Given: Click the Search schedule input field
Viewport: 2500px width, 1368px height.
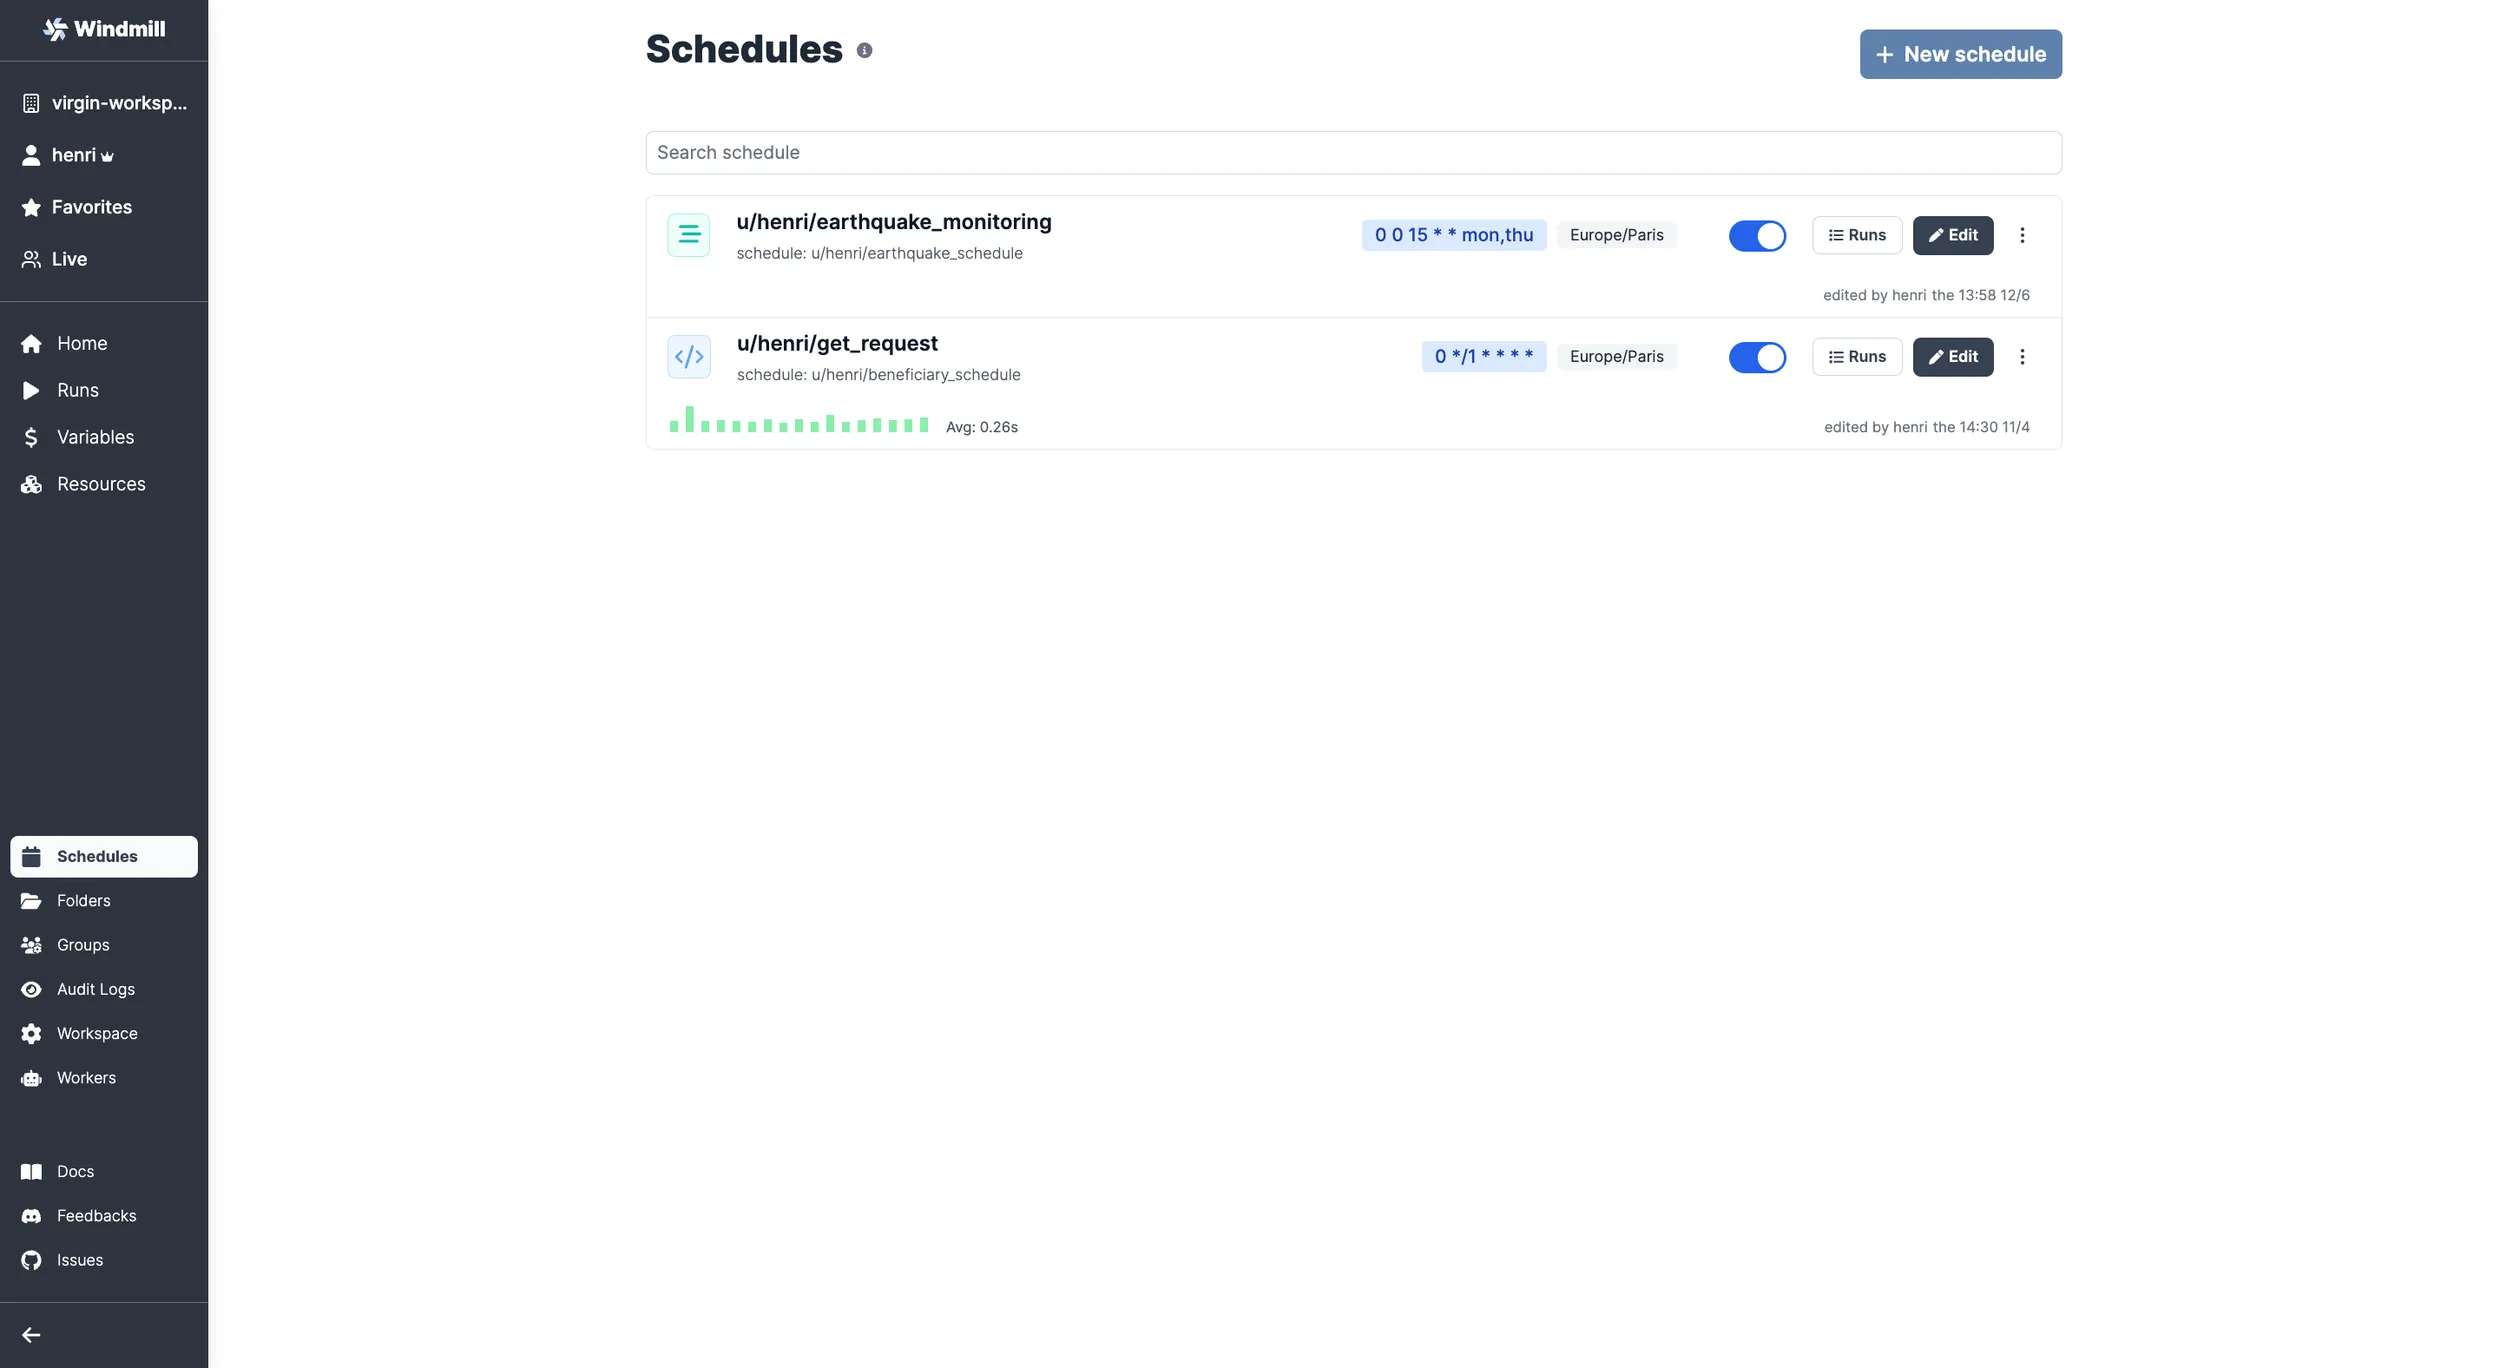Looking at the screenshot, I should tap(1353, 152).
